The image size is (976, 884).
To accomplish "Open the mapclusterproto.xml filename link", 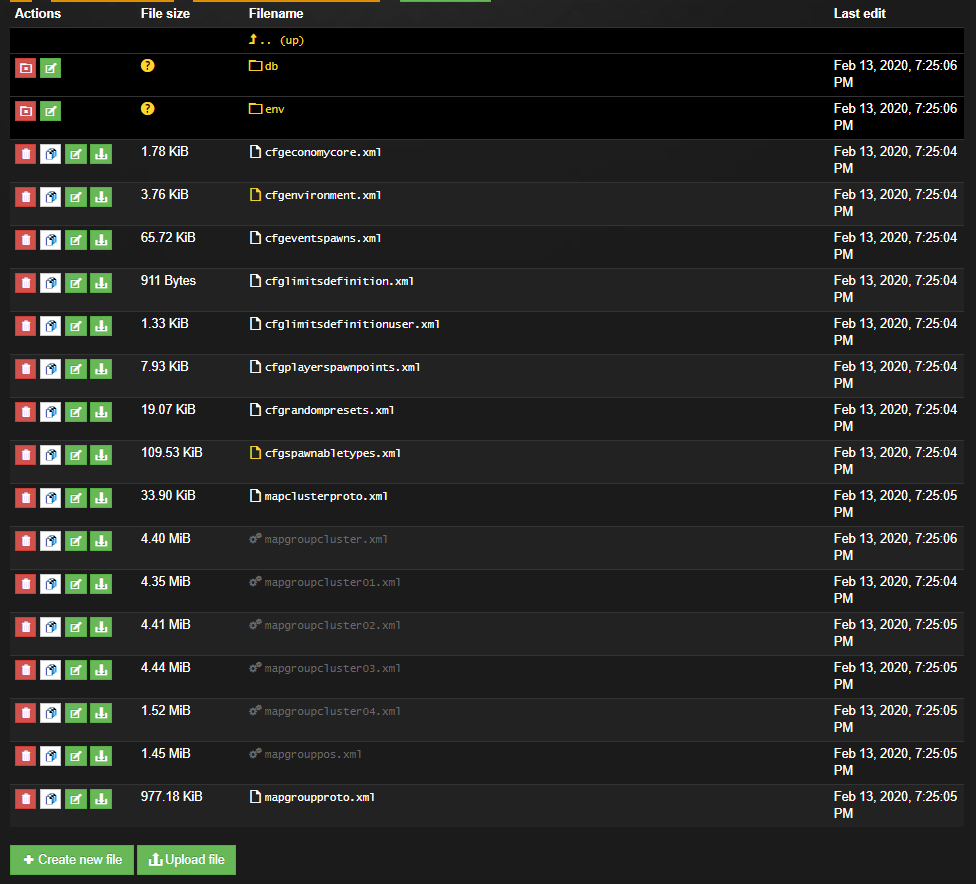I will [x=325, y=496].
